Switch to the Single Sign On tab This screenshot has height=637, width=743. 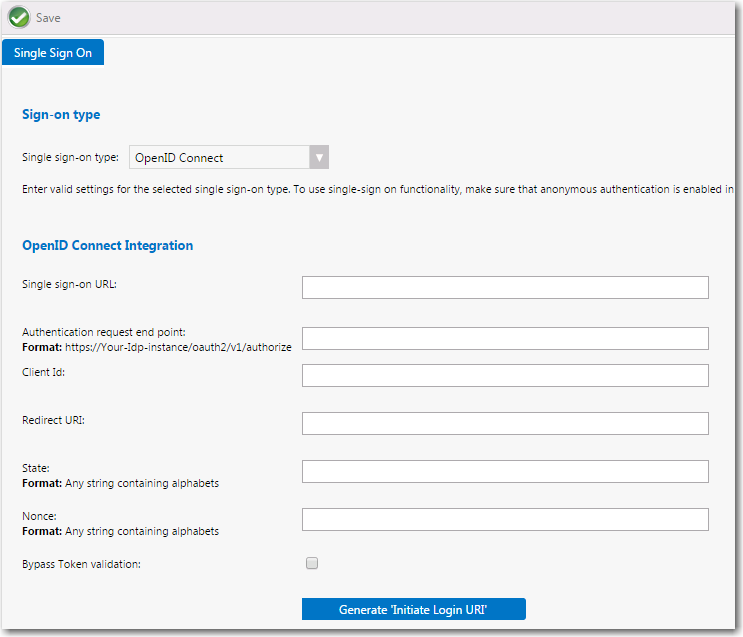pyautogui.click(x=53, y=53)
